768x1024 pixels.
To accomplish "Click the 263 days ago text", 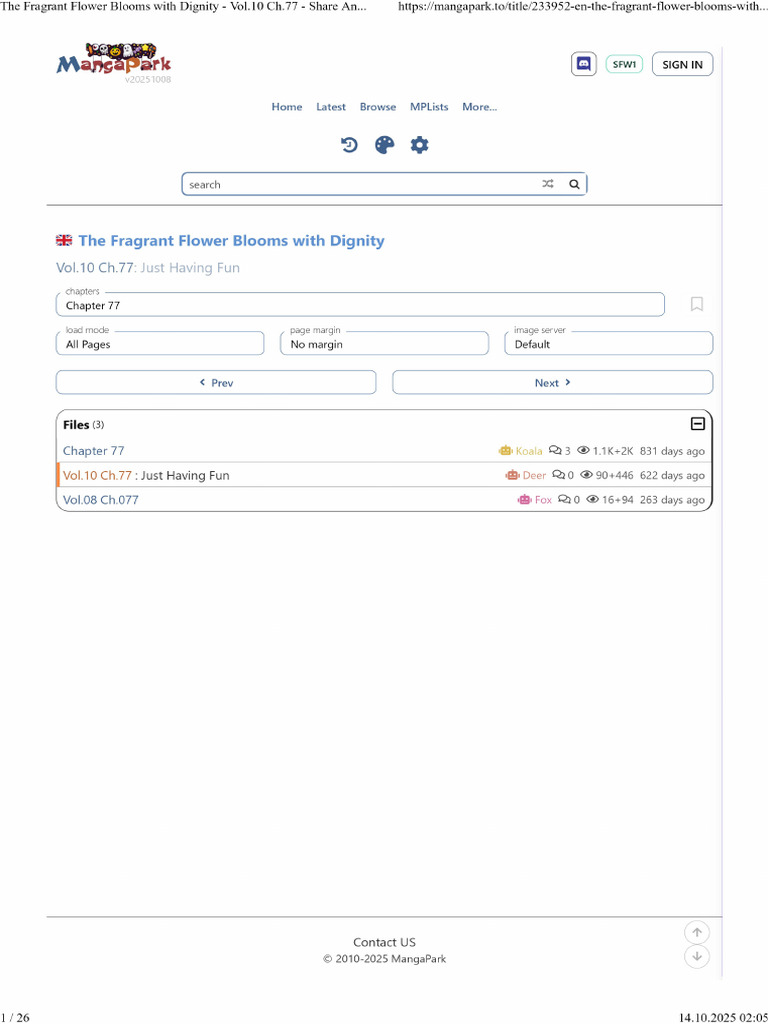I will click(x=672, y=500).
